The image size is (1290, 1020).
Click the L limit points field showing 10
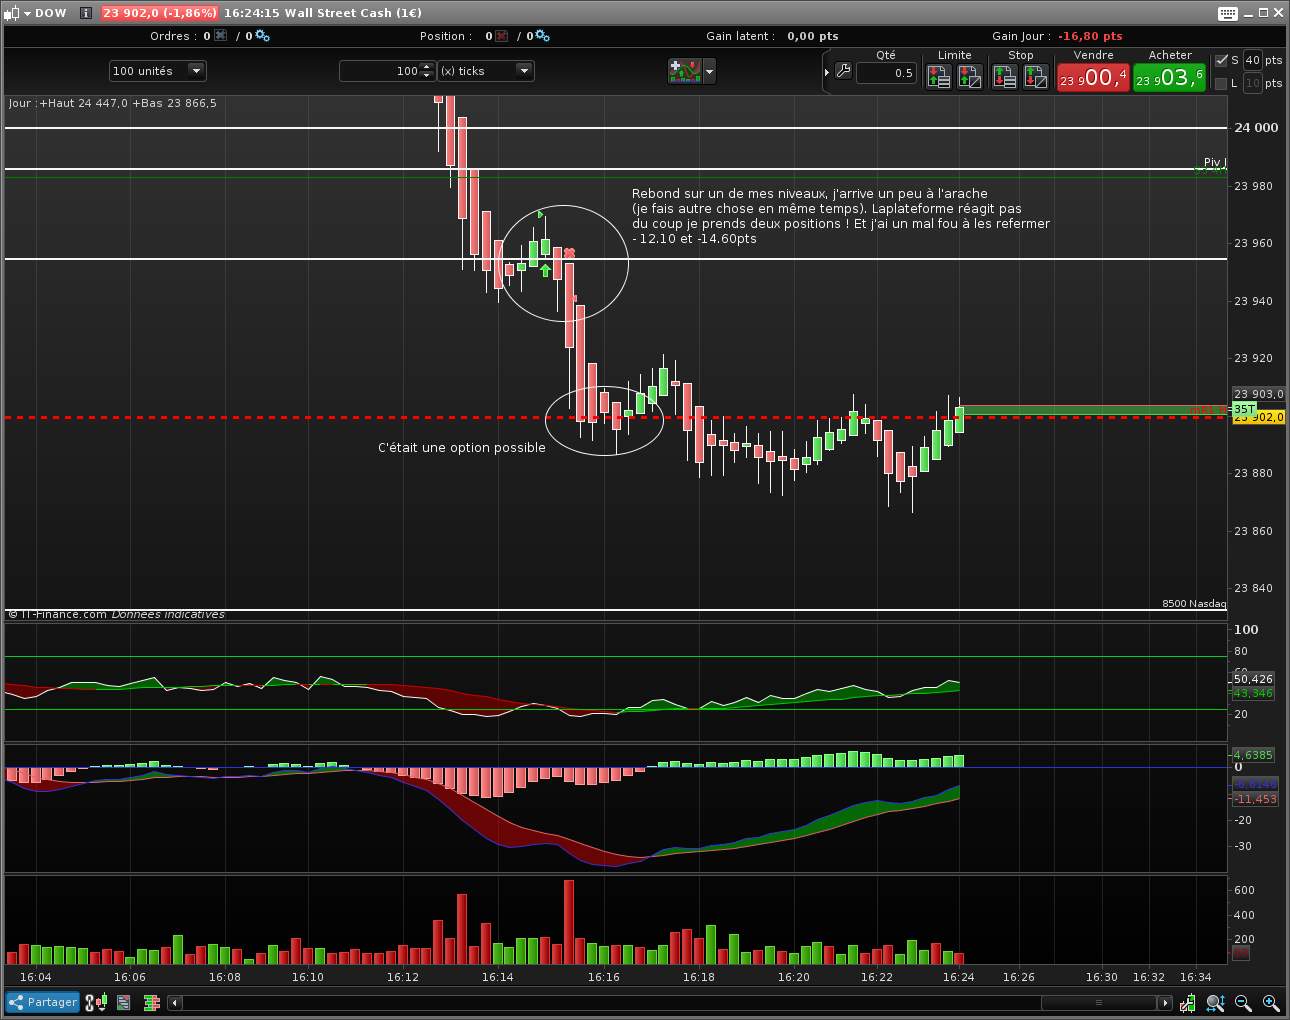1252,83
